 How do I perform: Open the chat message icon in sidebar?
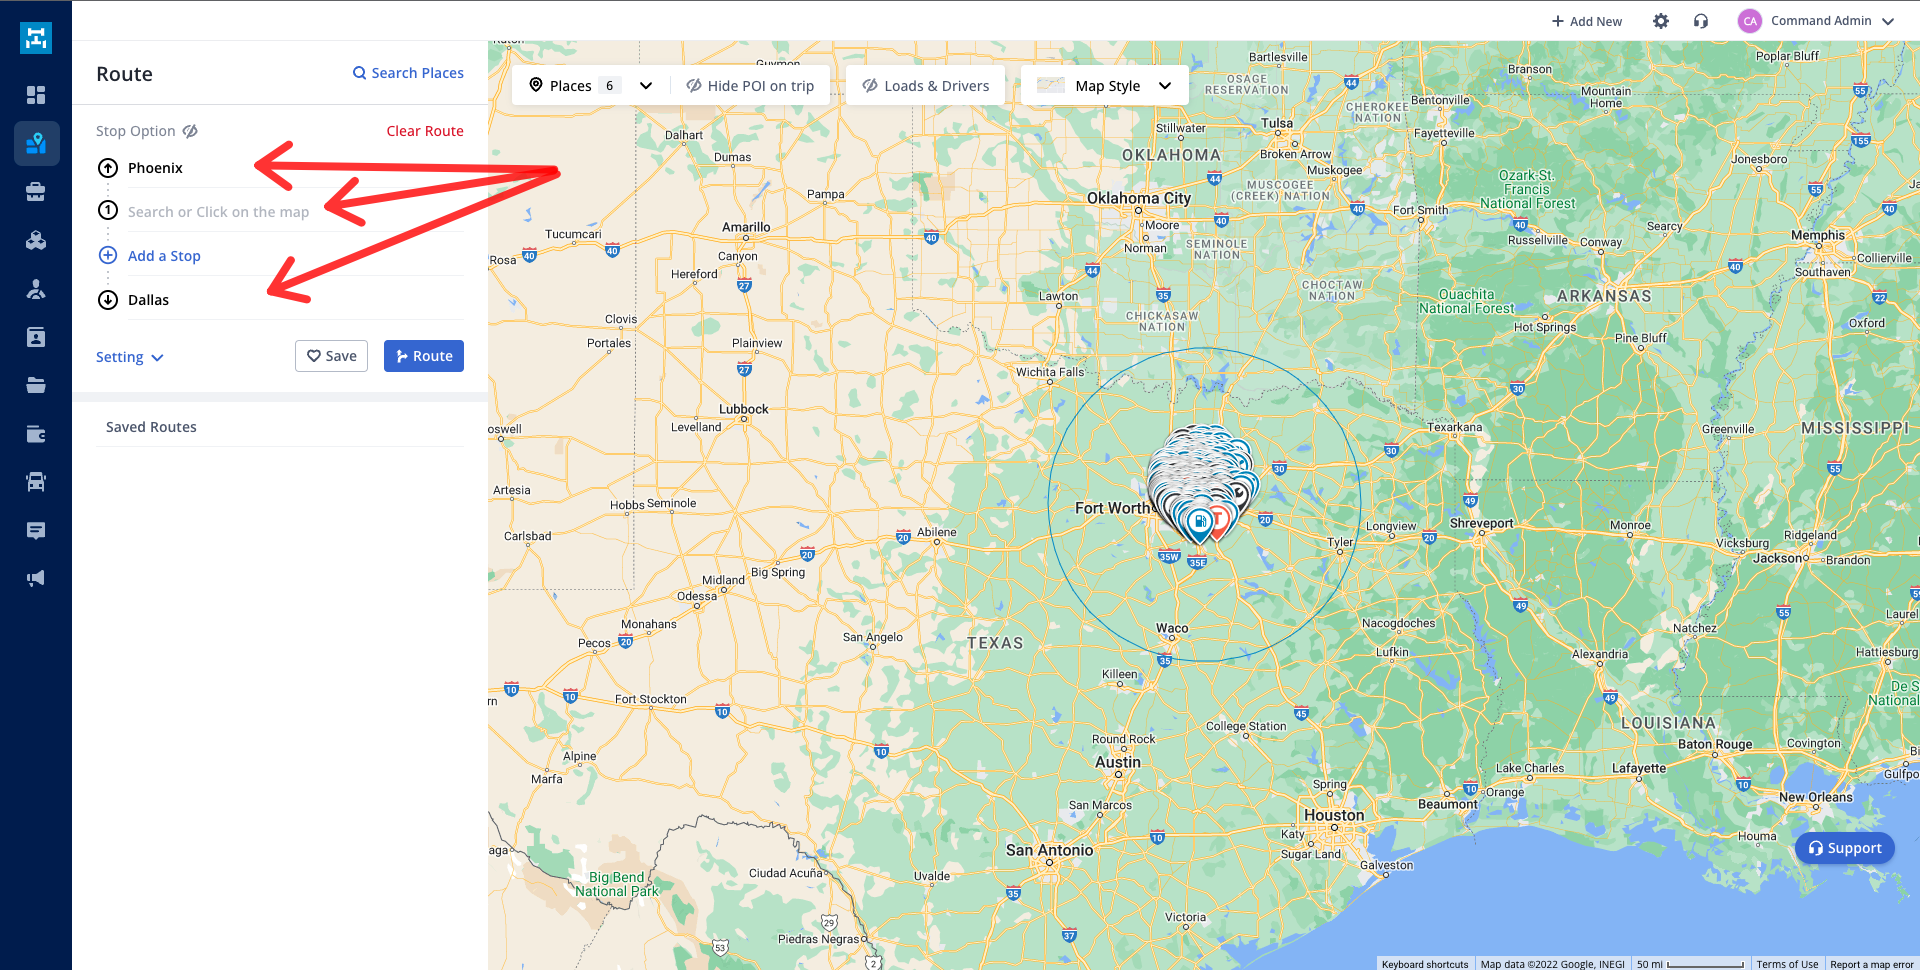[x=36, y=530]
